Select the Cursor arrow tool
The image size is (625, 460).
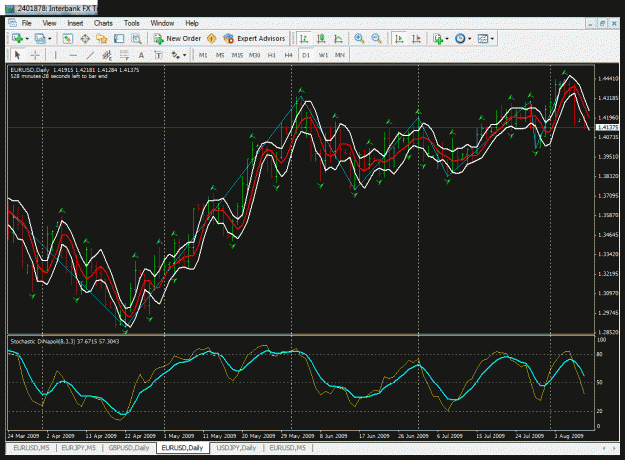click(17, 55)
